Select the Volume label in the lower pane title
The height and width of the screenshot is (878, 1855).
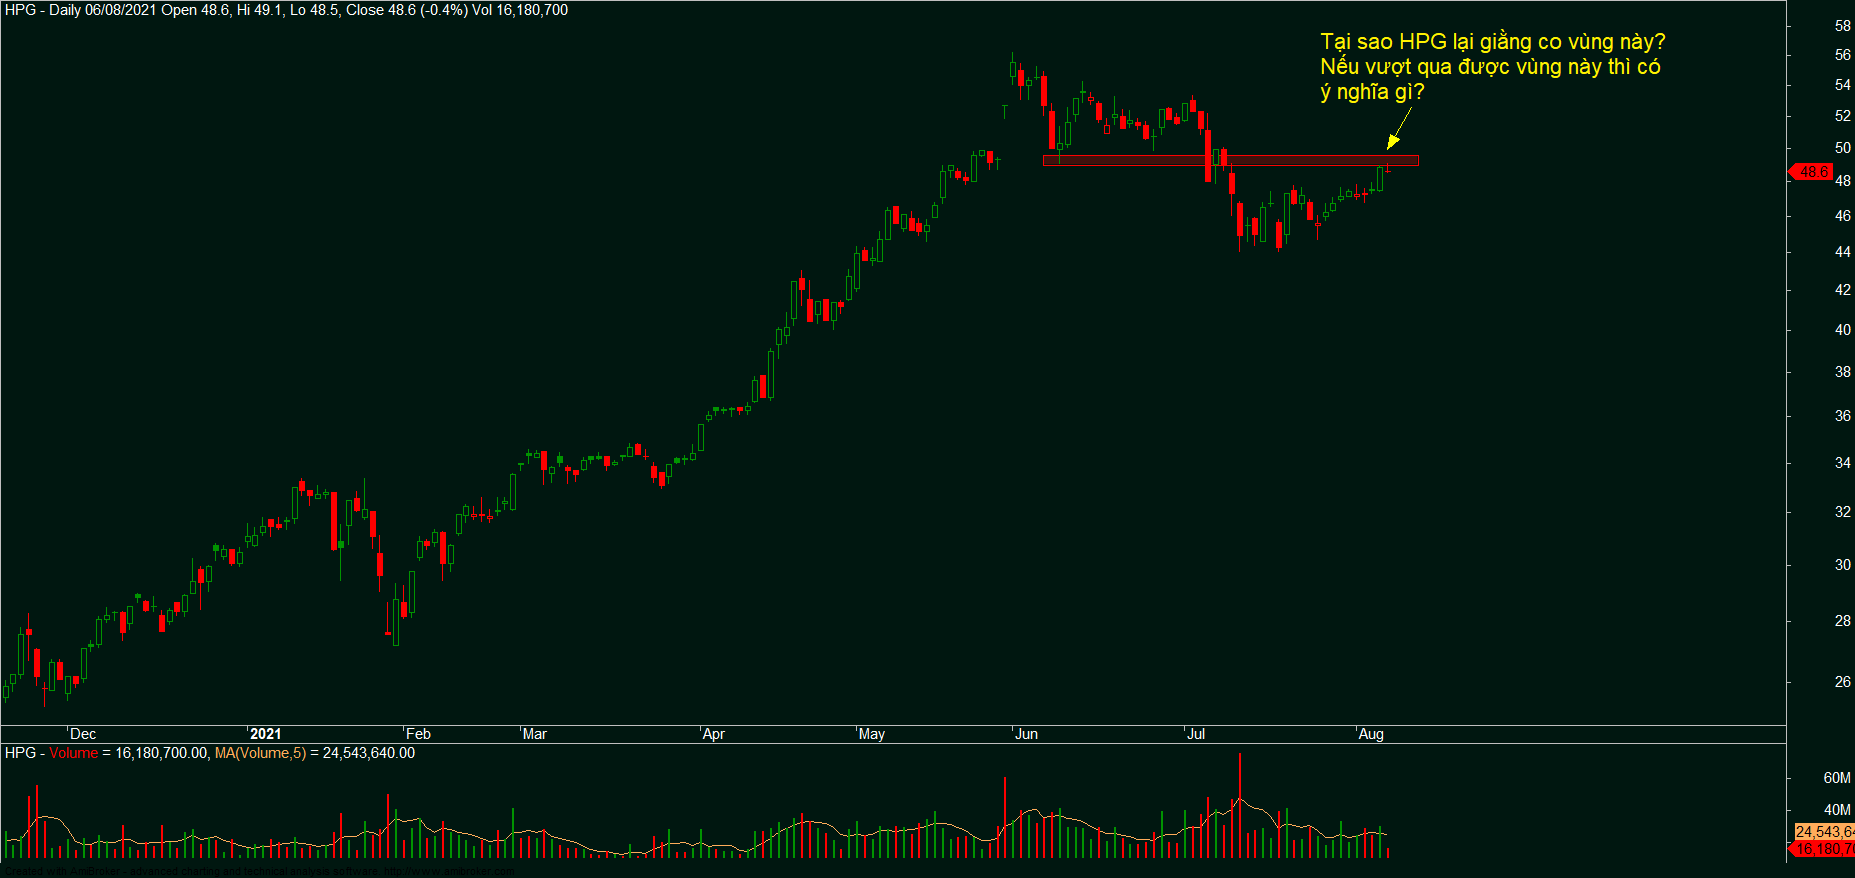pos(74,753)
